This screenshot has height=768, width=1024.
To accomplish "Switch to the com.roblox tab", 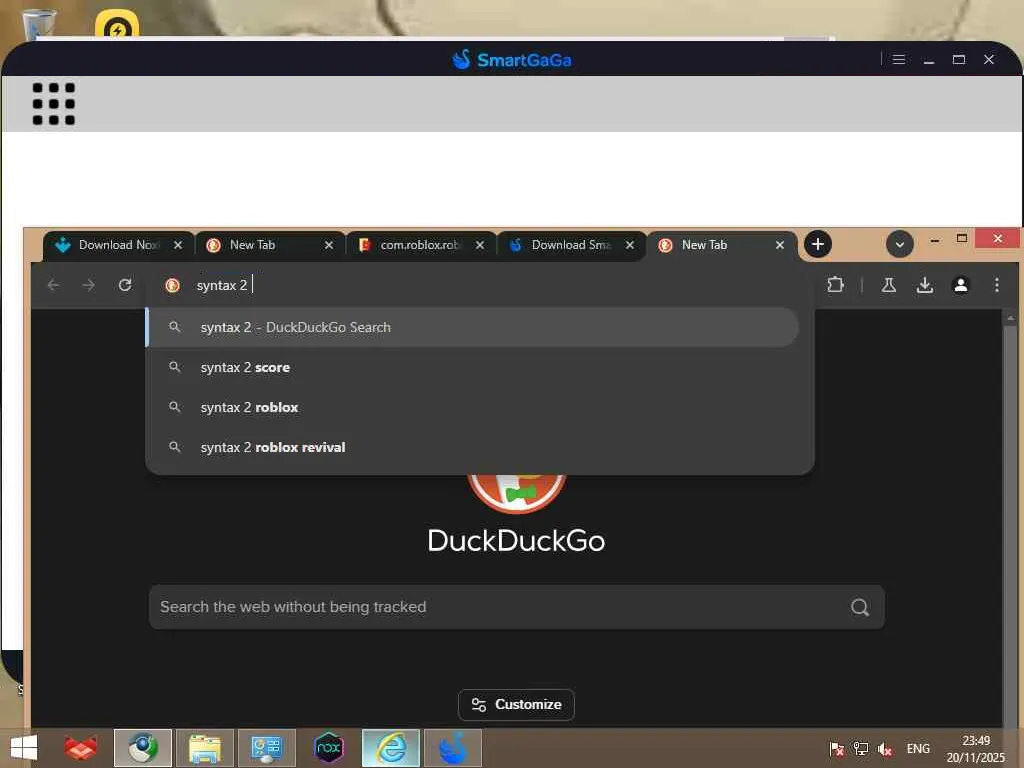I will [x=421, y=246].
